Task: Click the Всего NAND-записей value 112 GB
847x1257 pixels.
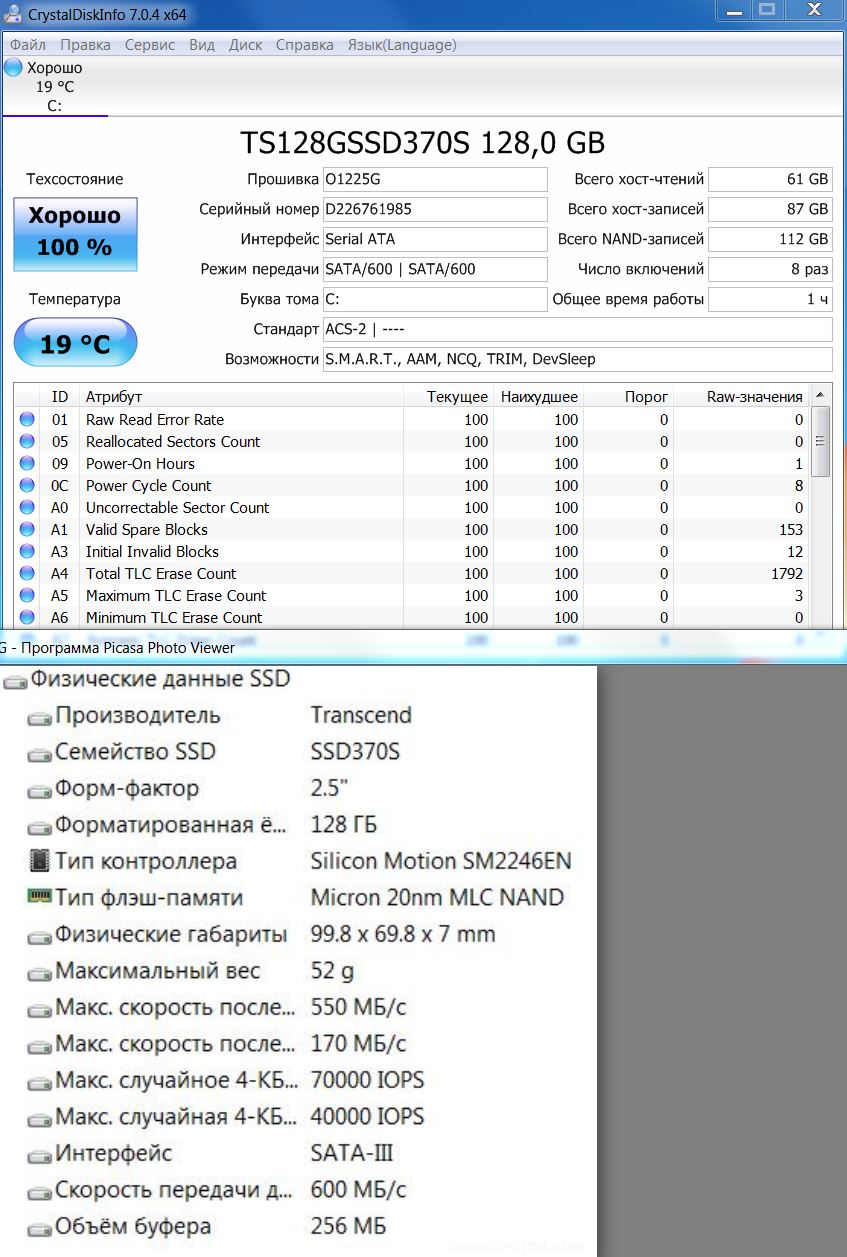Action: point(770,239)
